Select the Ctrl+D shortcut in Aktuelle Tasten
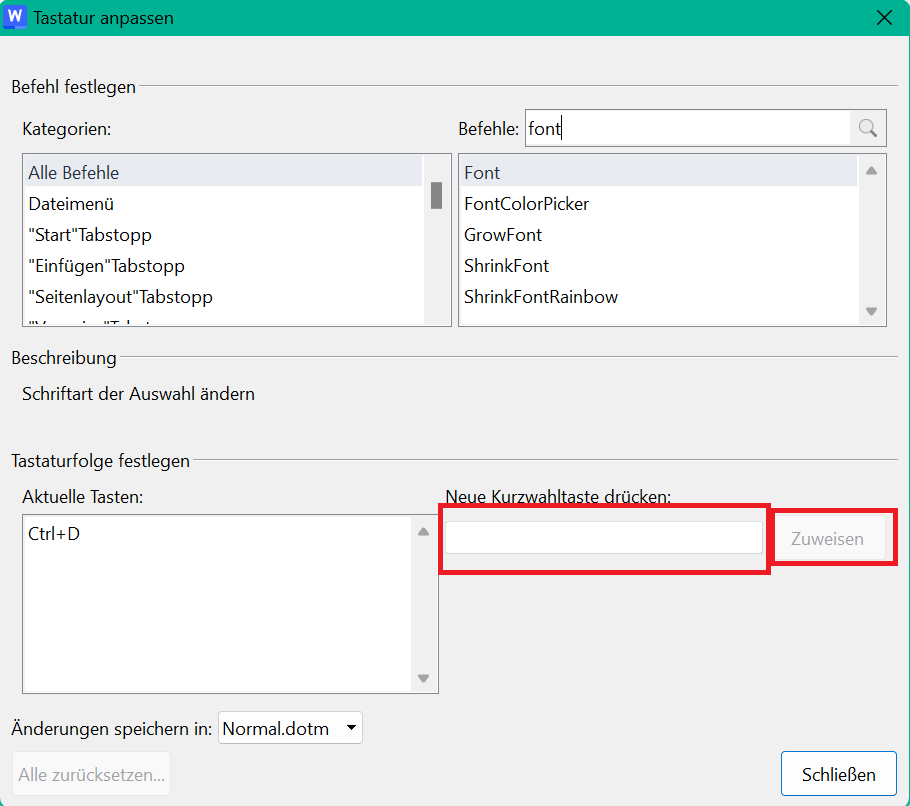Viewport: 910px width, 806px height. pos(55,534)
